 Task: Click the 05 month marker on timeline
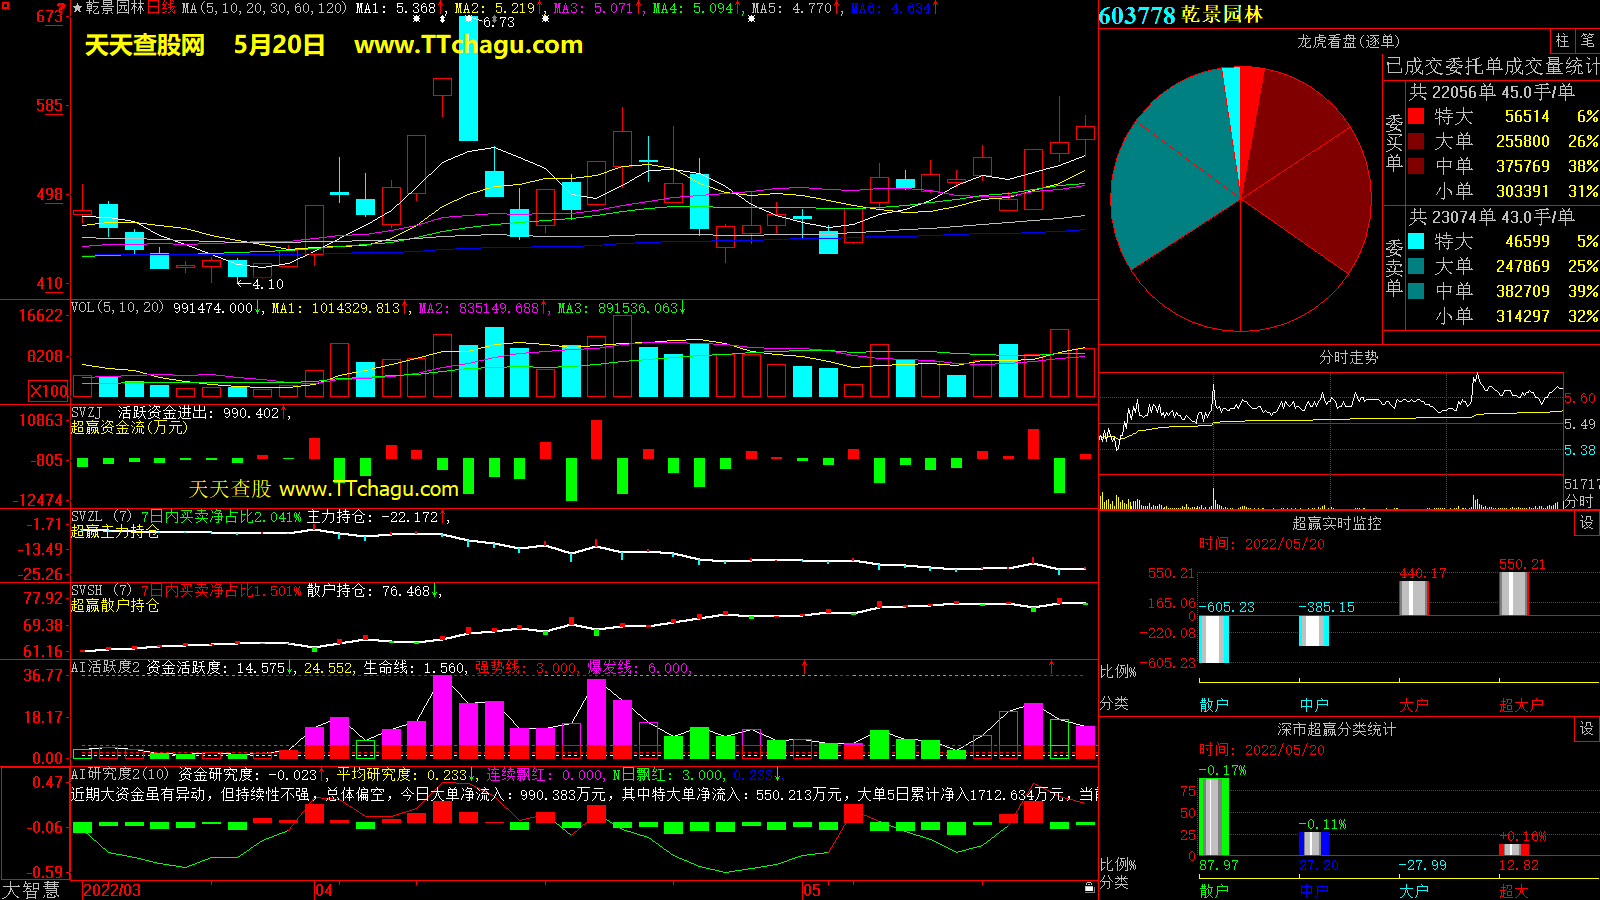[x=811, y=890]
